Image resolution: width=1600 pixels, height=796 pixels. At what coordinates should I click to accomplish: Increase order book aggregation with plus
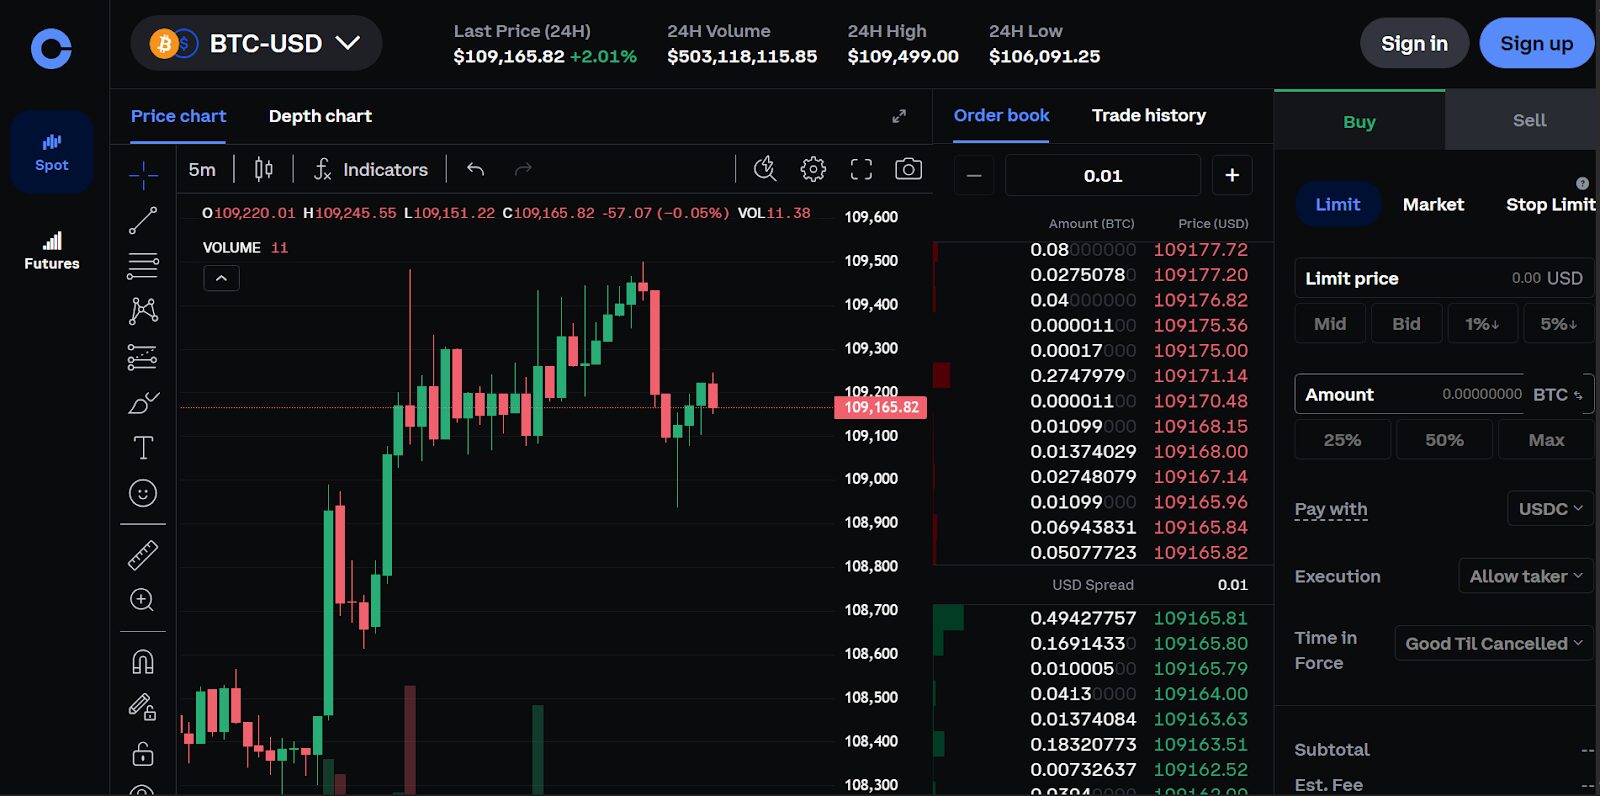(x=1232, y=176)
